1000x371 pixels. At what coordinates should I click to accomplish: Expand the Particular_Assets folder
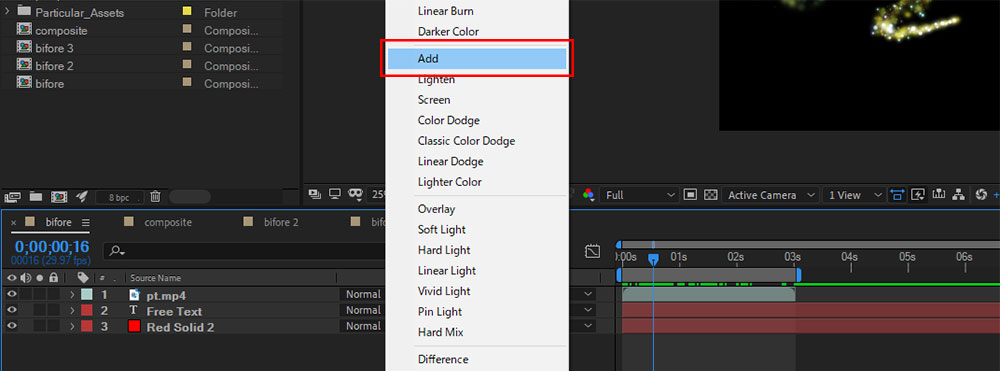[x=7, y=11]
